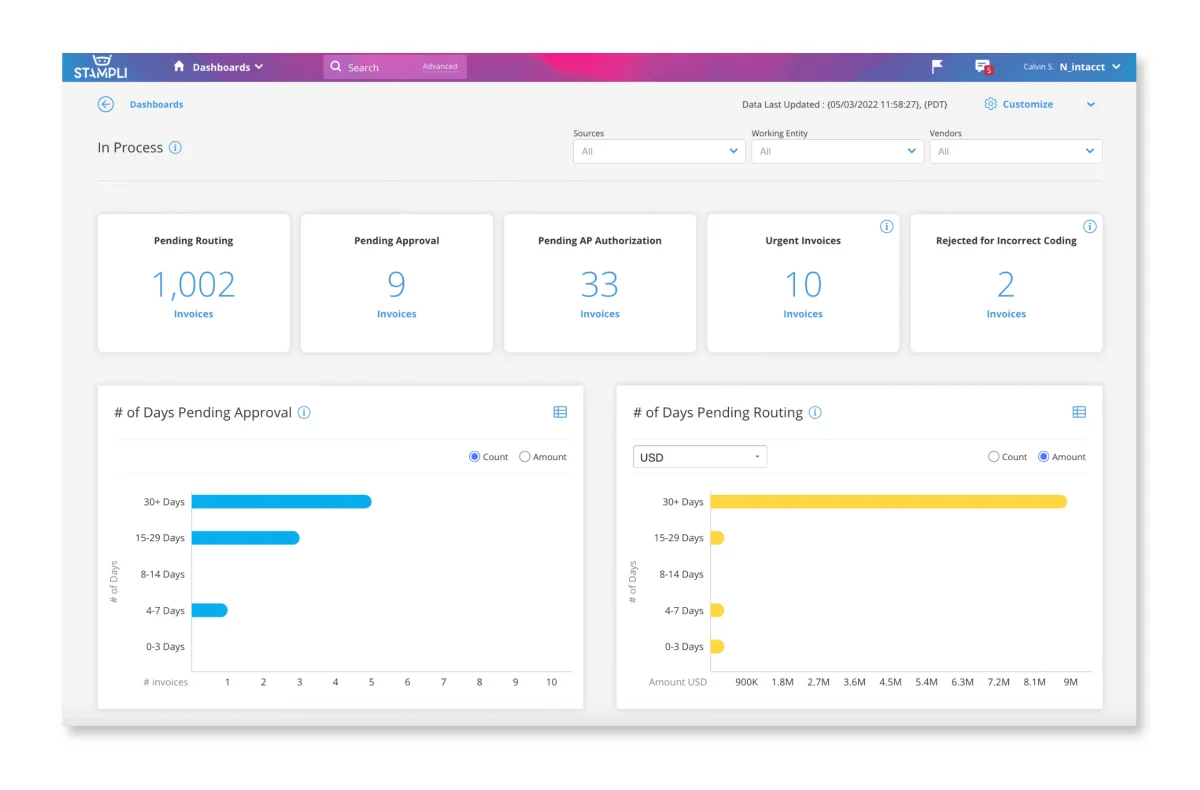Click the Customize link
This screenshot has height=790, width=1200.
[x=1028, y=104]
